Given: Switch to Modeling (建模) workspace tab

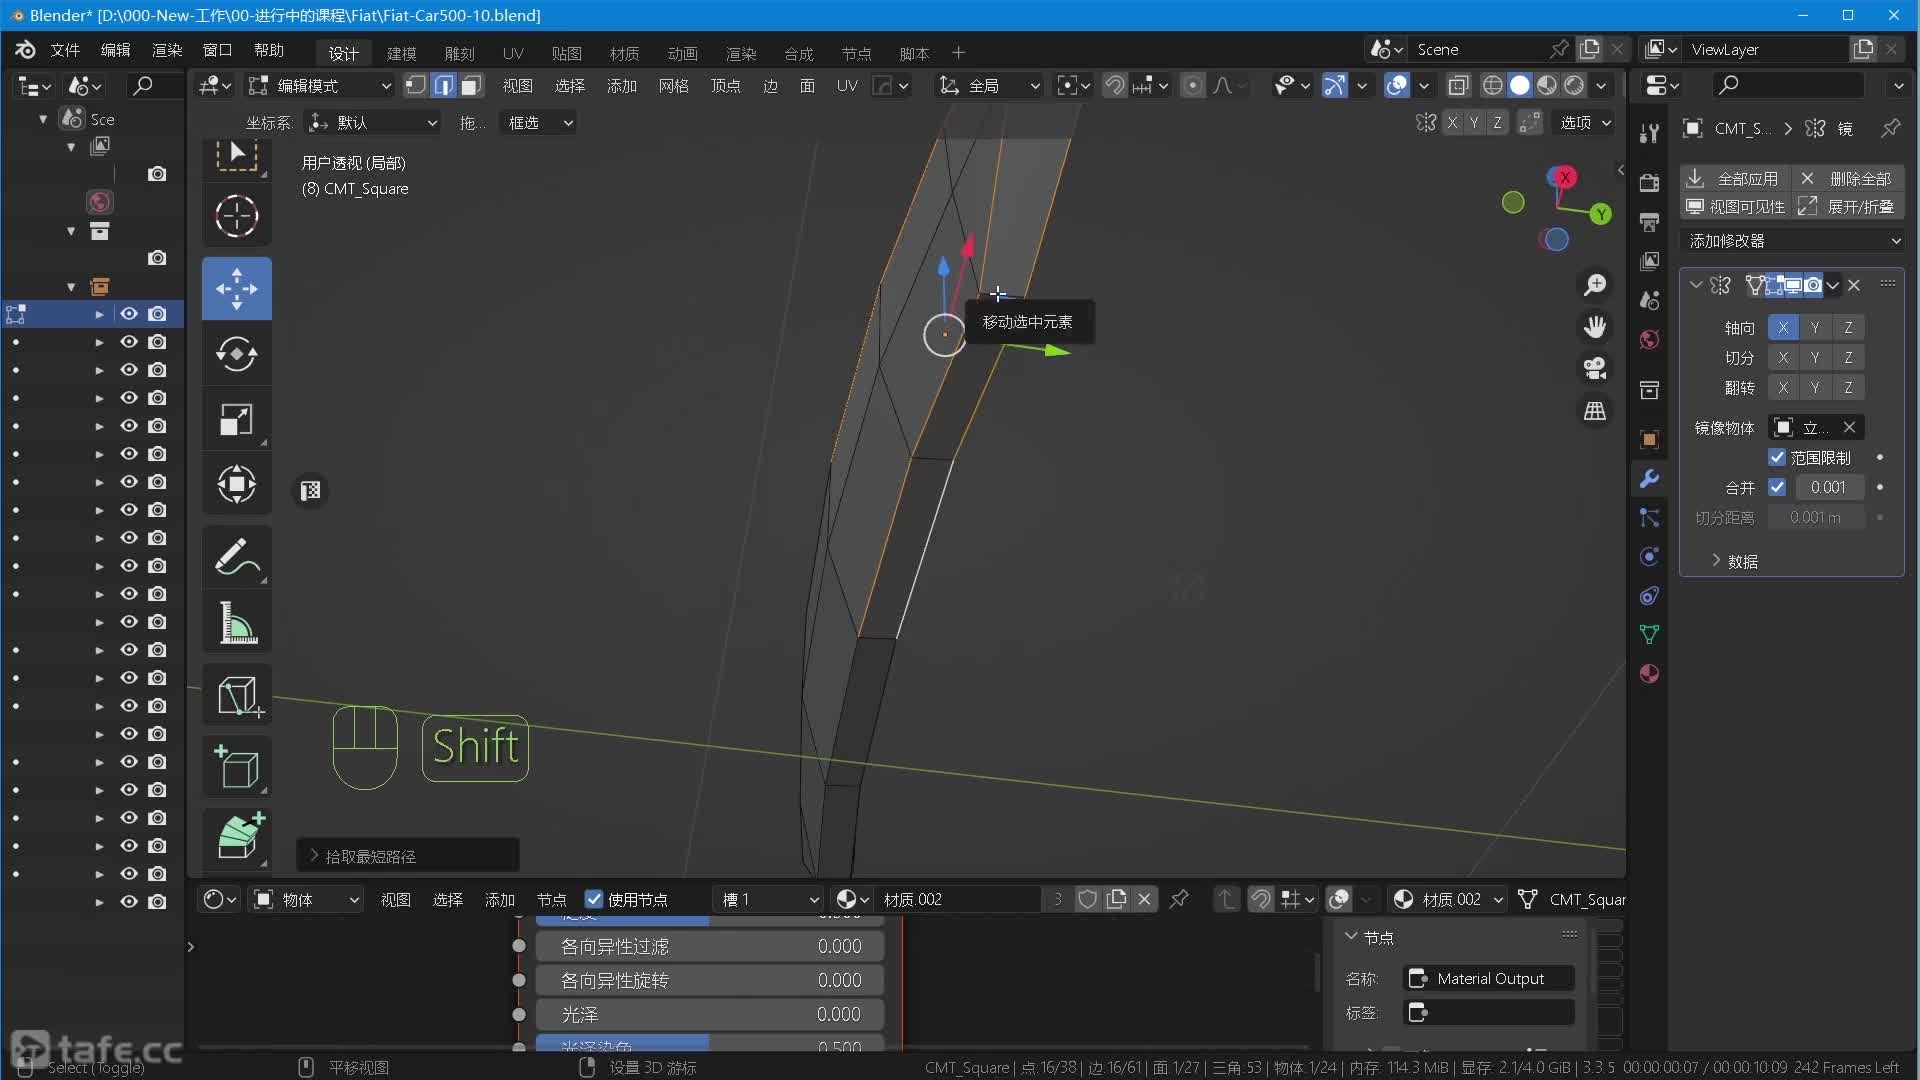Looking at the screenshot, I should [x=401, y=54].
